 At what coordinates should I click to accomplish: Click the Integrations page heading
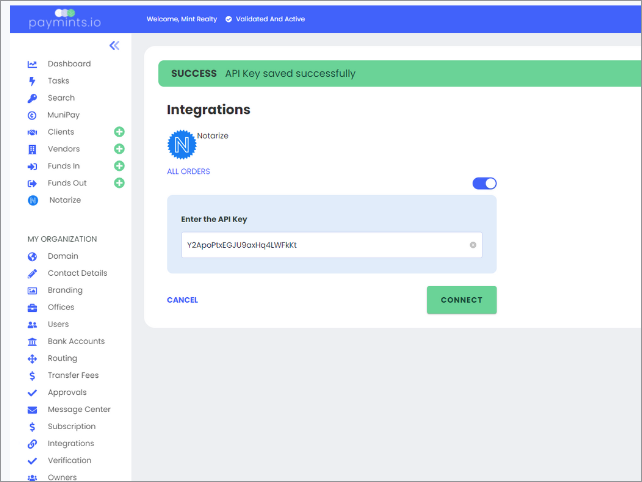click(208, 110)
